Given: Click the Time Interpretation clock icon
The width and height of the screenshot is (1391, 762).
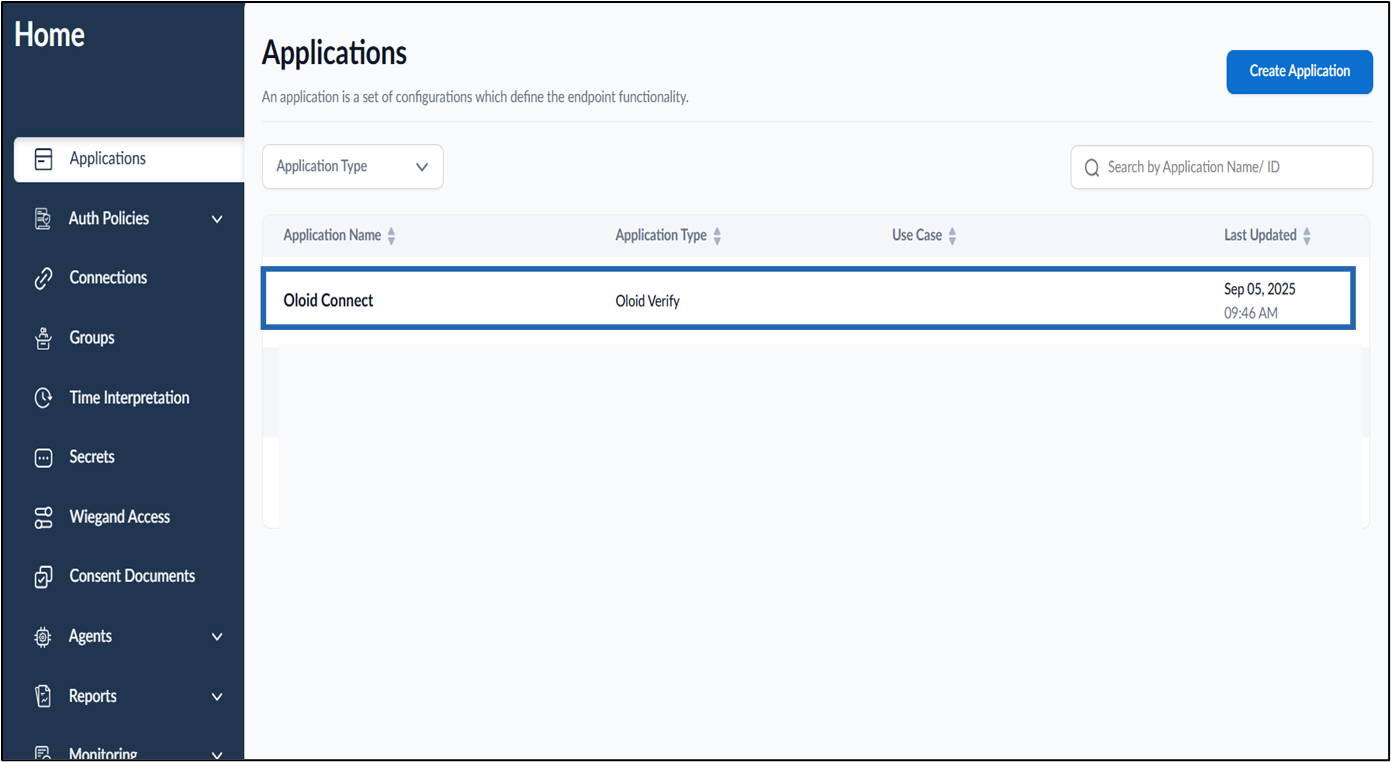Looking at the screenshot, I should coord(43,398).
